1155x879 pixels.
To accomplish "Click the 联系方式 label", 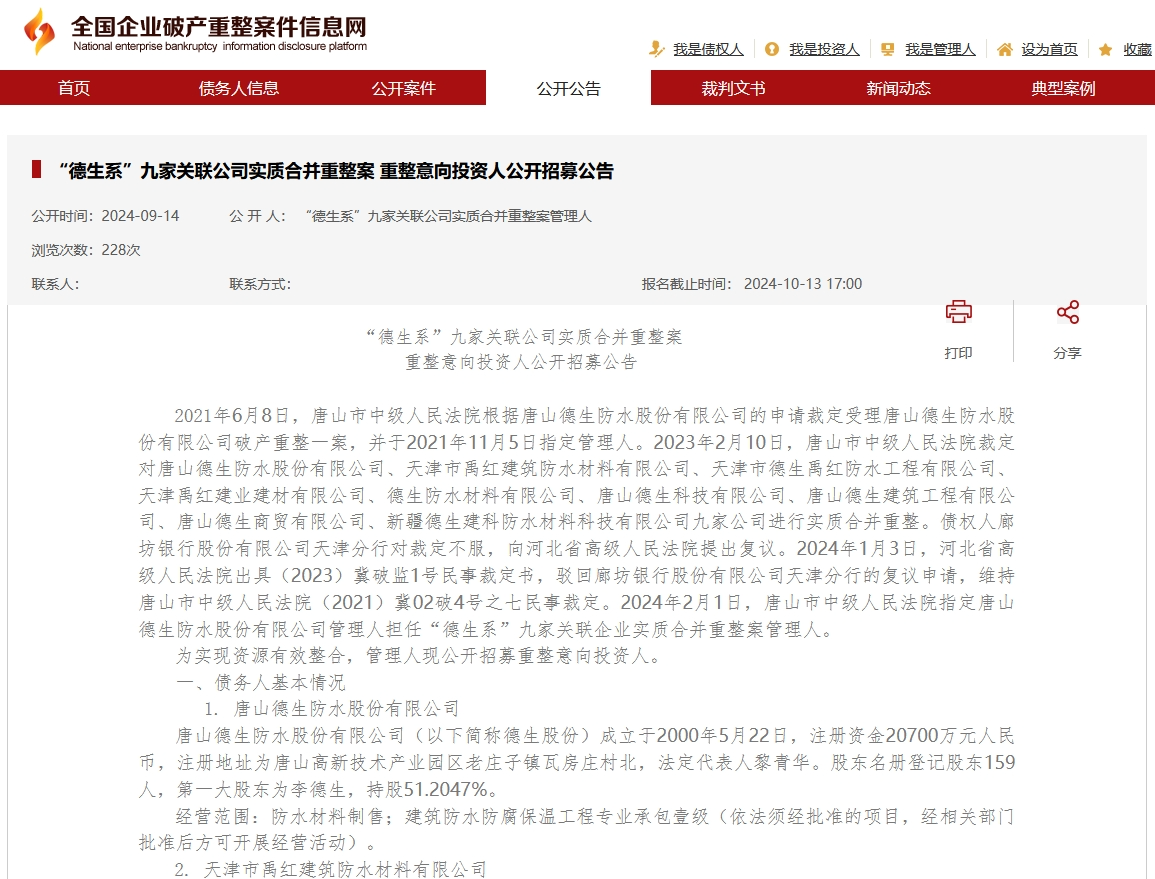I will point(260,284).
